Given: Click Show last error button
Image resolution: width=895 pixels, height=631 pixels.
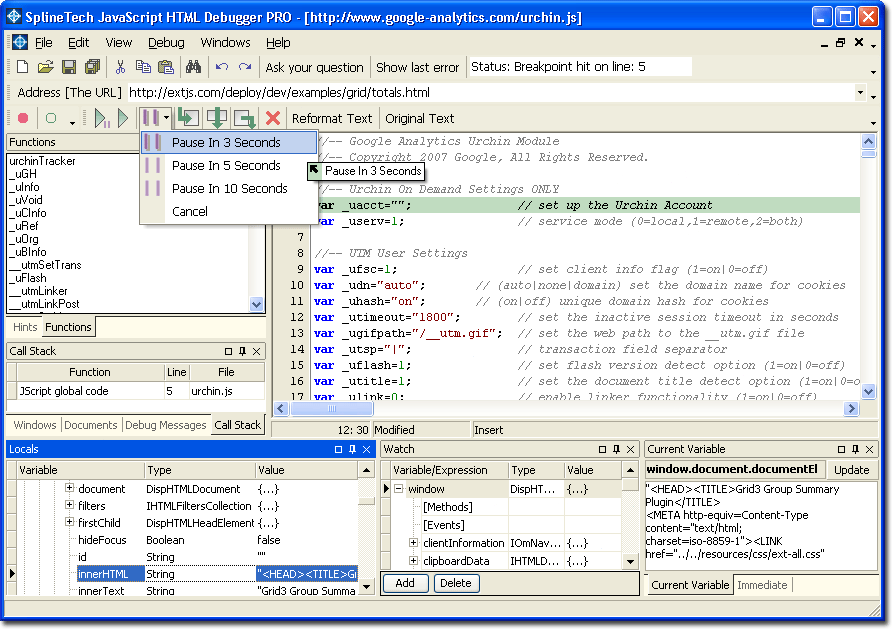Looking at the screenshot, I should [417, 68].
